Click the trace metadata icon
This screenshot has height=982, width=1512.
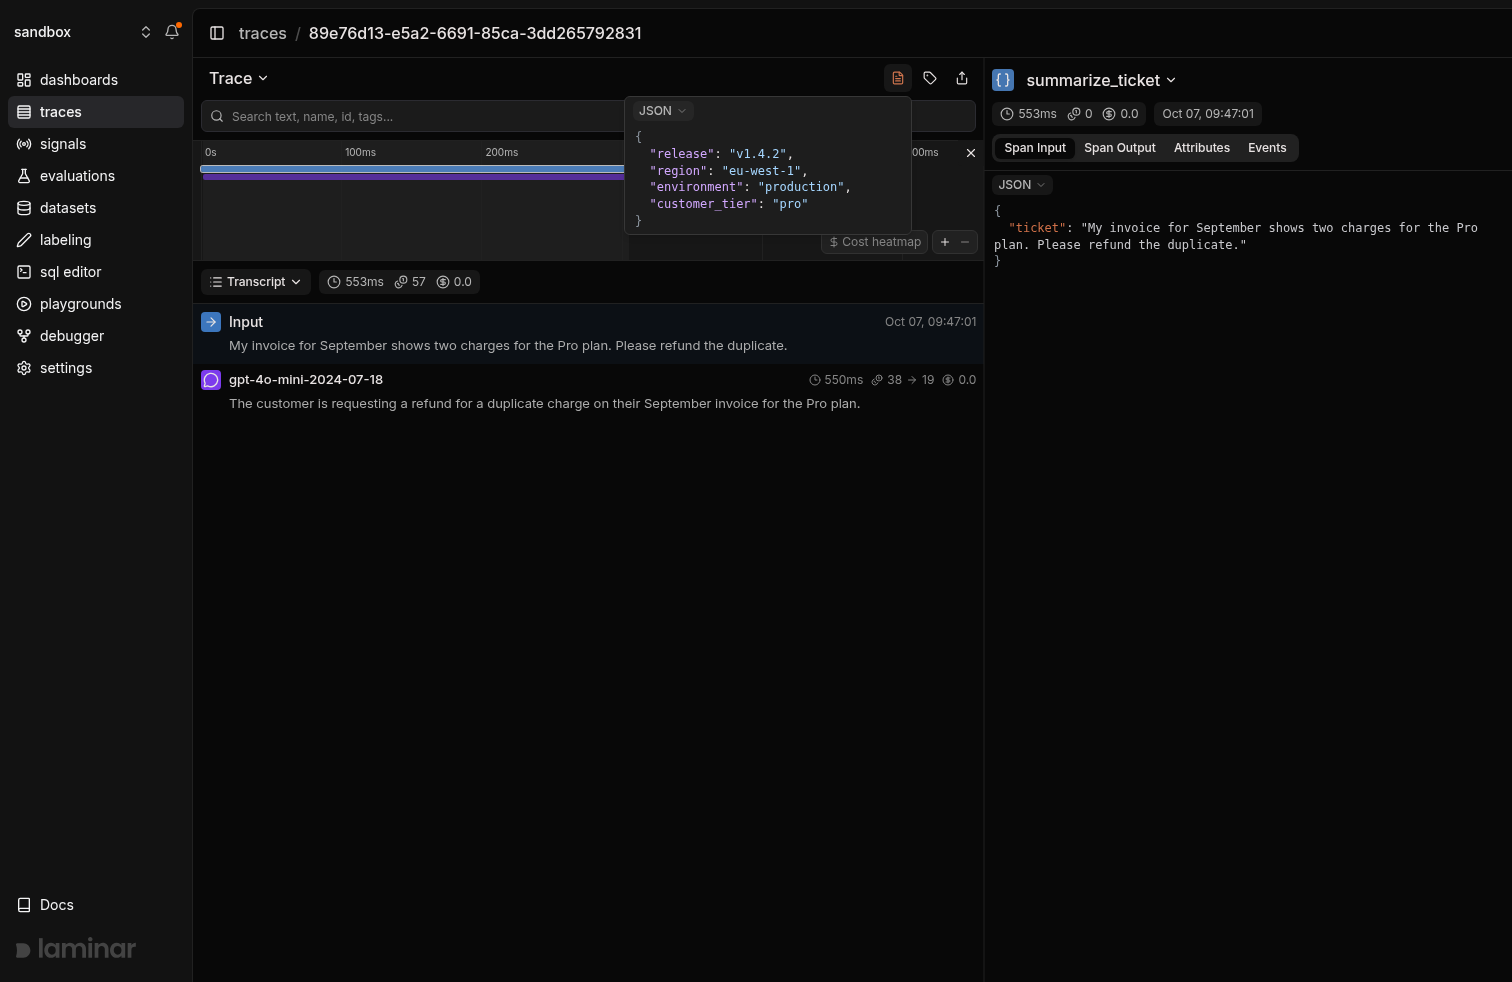pos(898,78)
